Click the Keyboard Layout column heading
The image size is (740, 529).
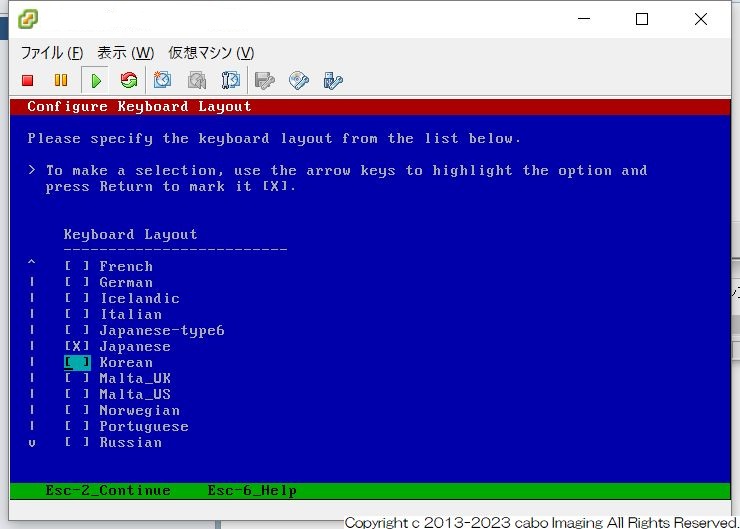[x=131, y=235]
